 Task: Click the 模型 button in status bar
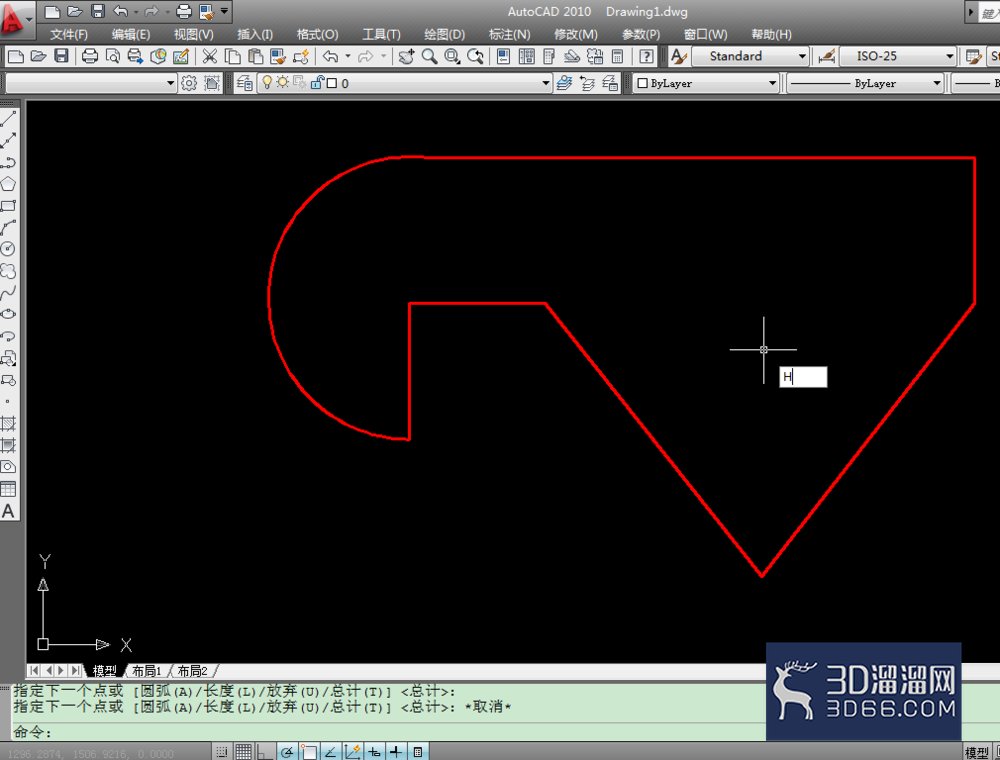[976, 752]
